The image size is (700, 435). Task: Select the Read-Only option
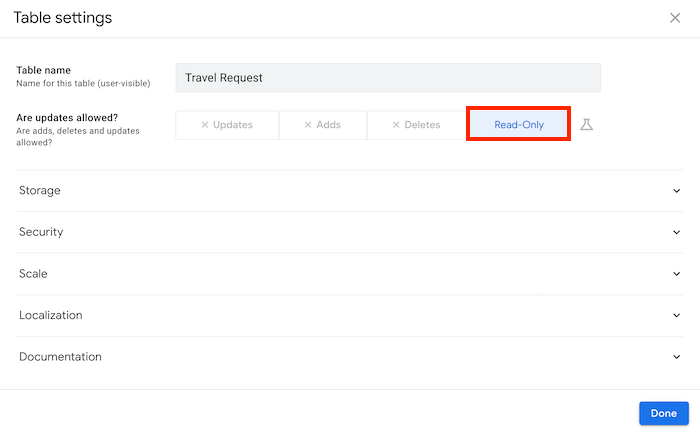pyautogui.click(x=518, y=125)
